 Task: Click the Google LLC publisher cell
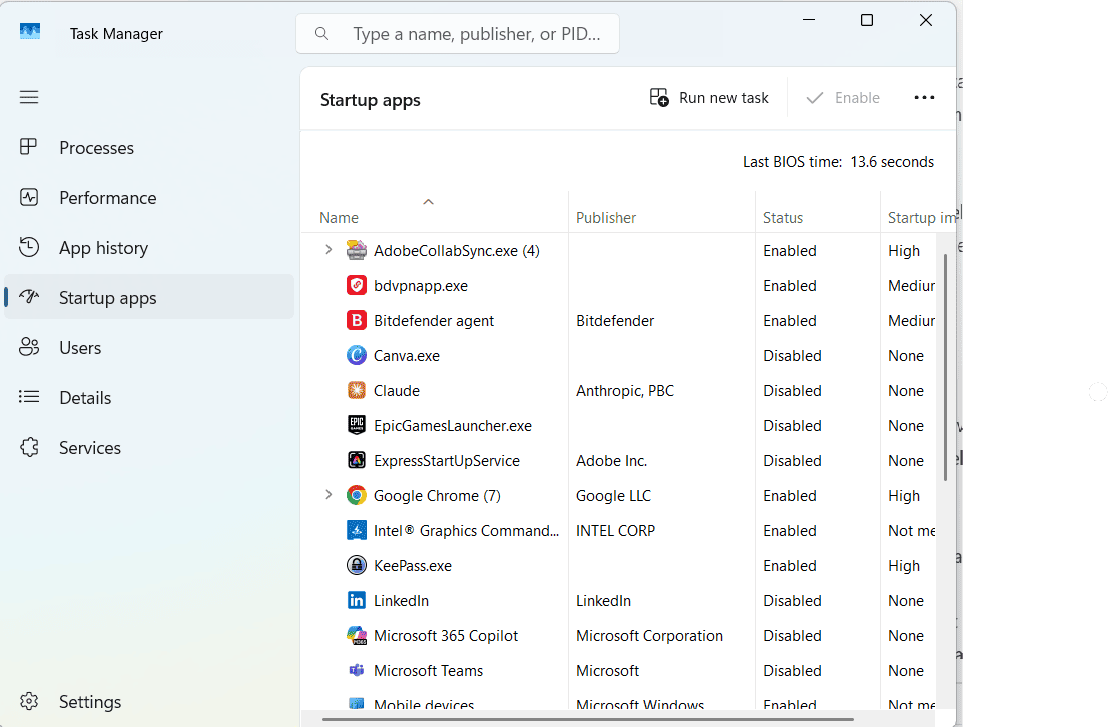613,496
